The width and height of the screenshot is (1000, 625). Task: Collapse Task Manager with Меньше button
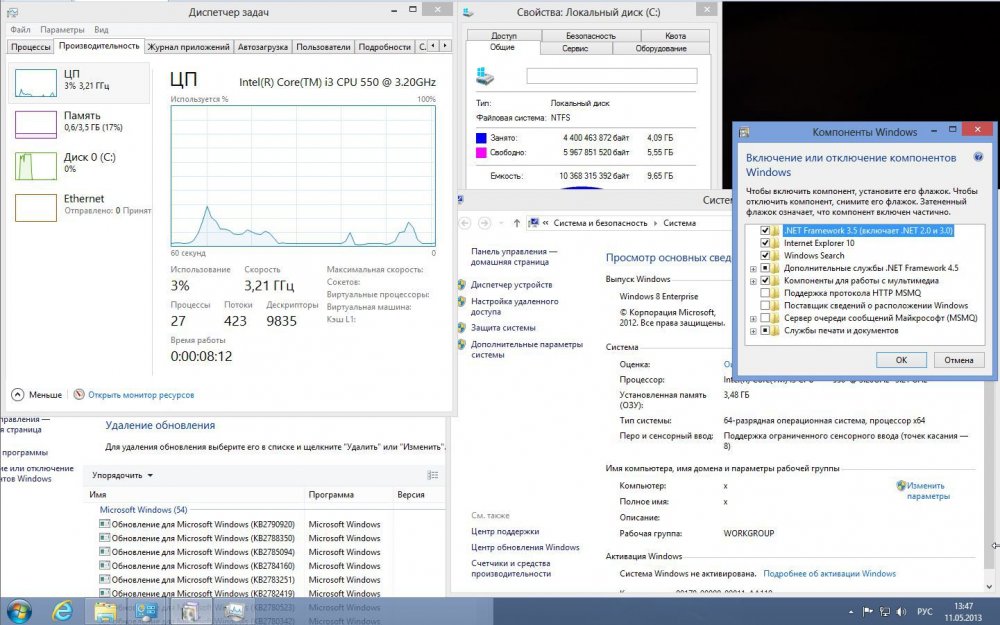pos(37,395)
